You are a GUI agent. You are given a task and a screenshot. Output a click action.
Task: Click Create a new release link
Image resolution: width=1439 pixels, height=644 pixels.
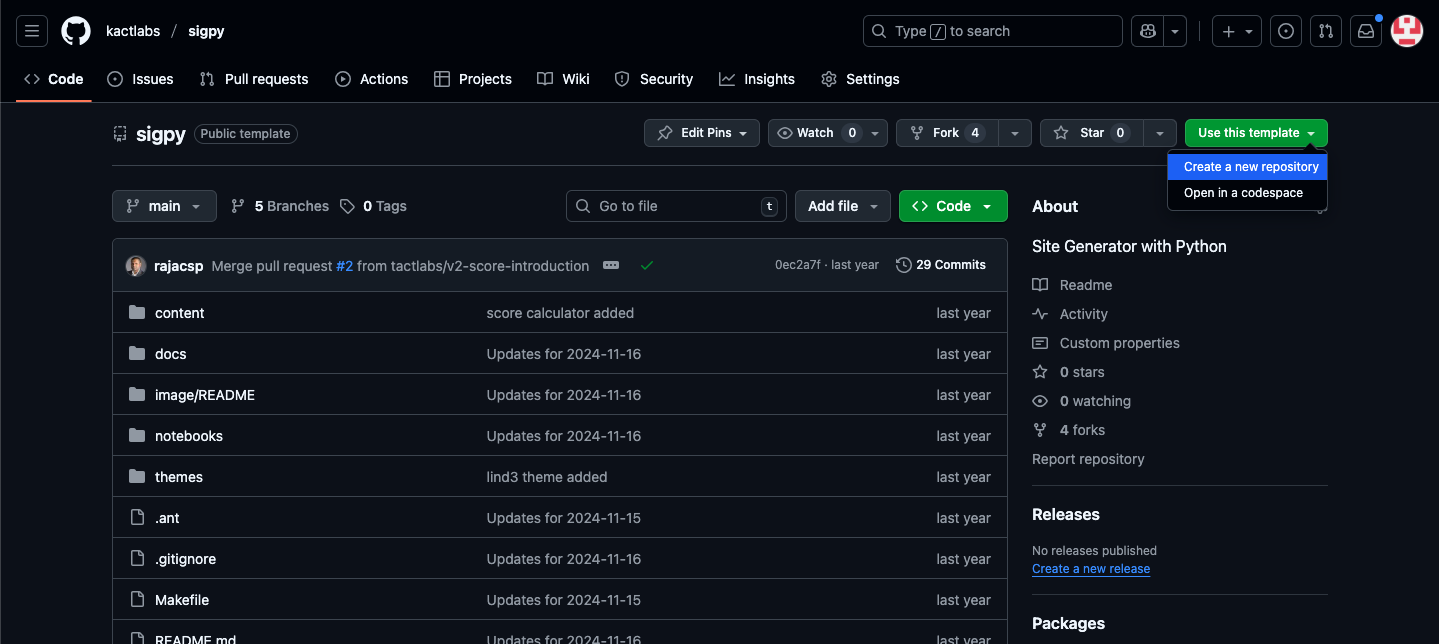click(x=1090, y=569)
